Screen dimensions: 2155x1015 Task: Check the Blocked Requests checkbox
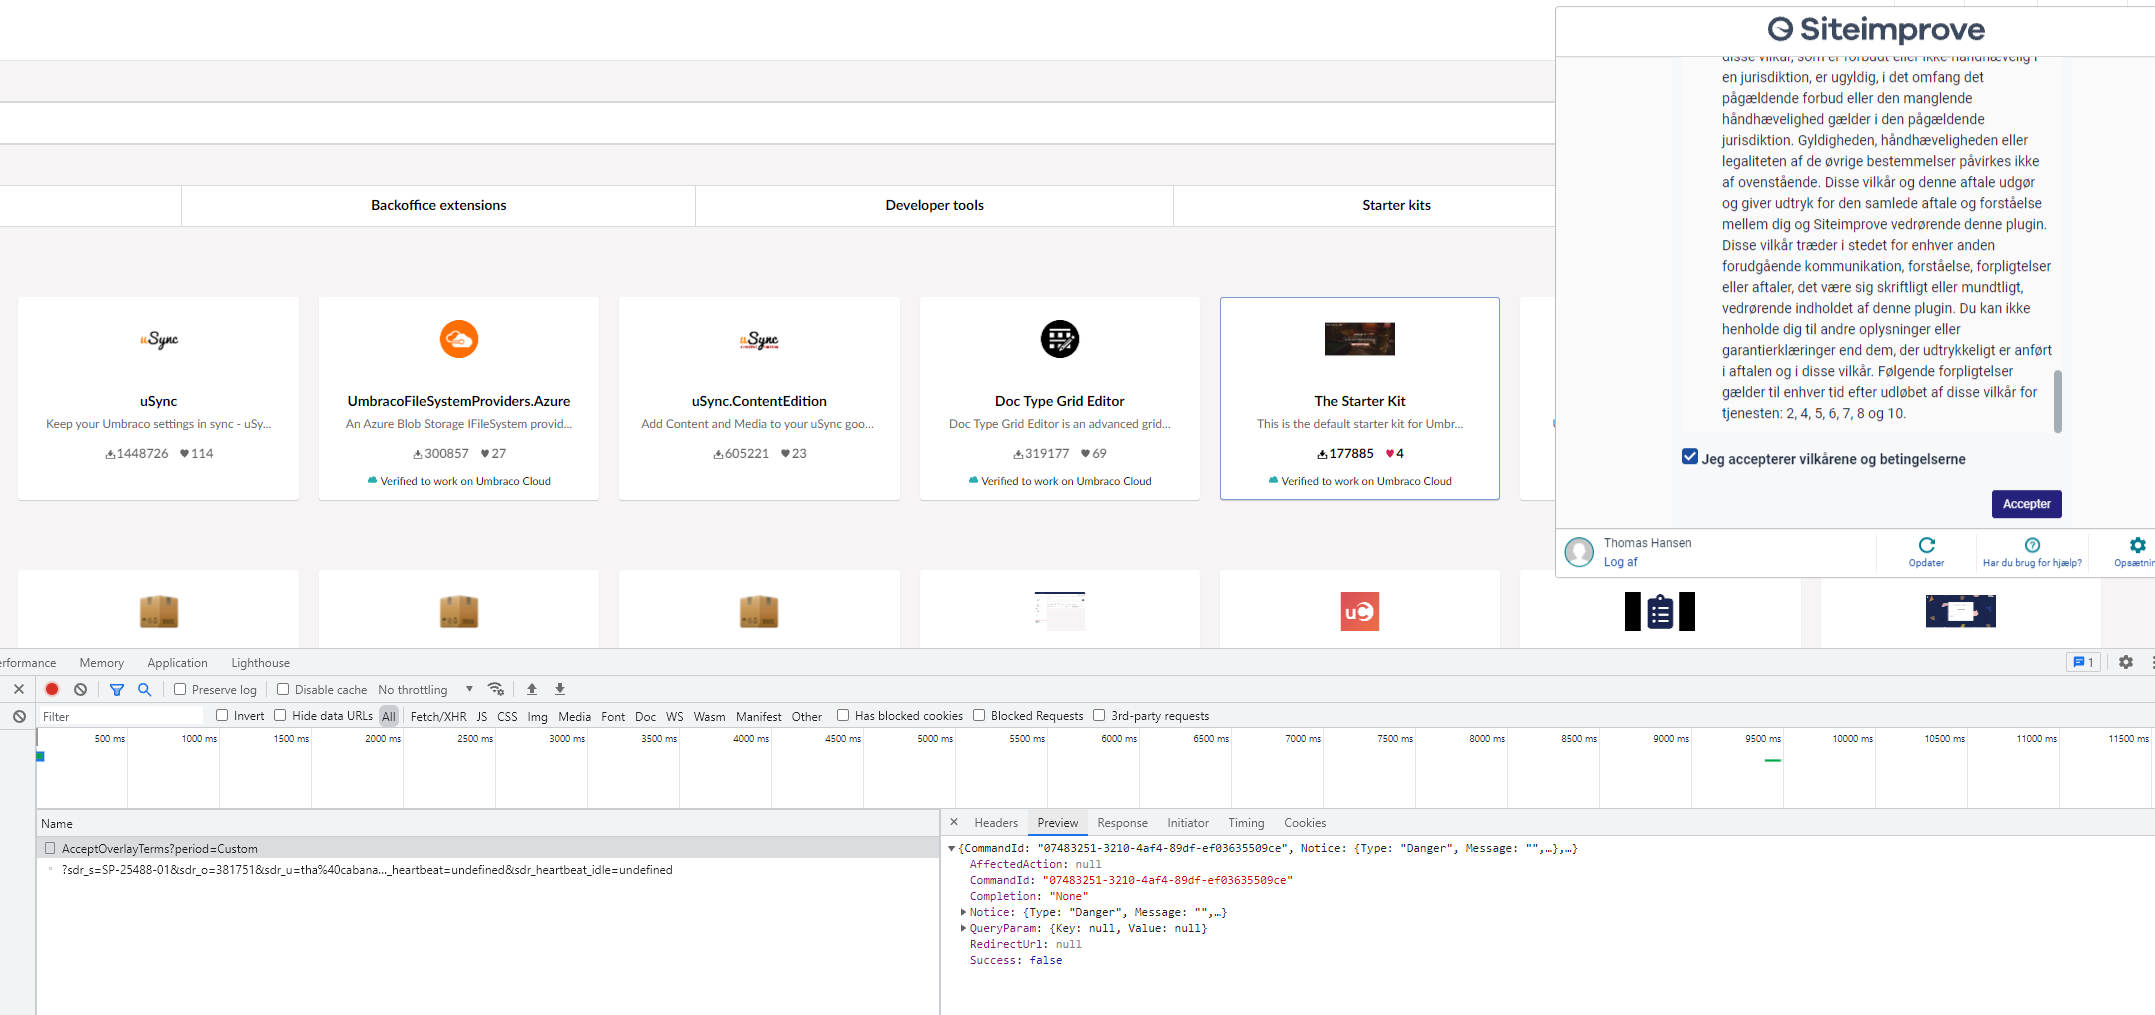click(979, 715)
